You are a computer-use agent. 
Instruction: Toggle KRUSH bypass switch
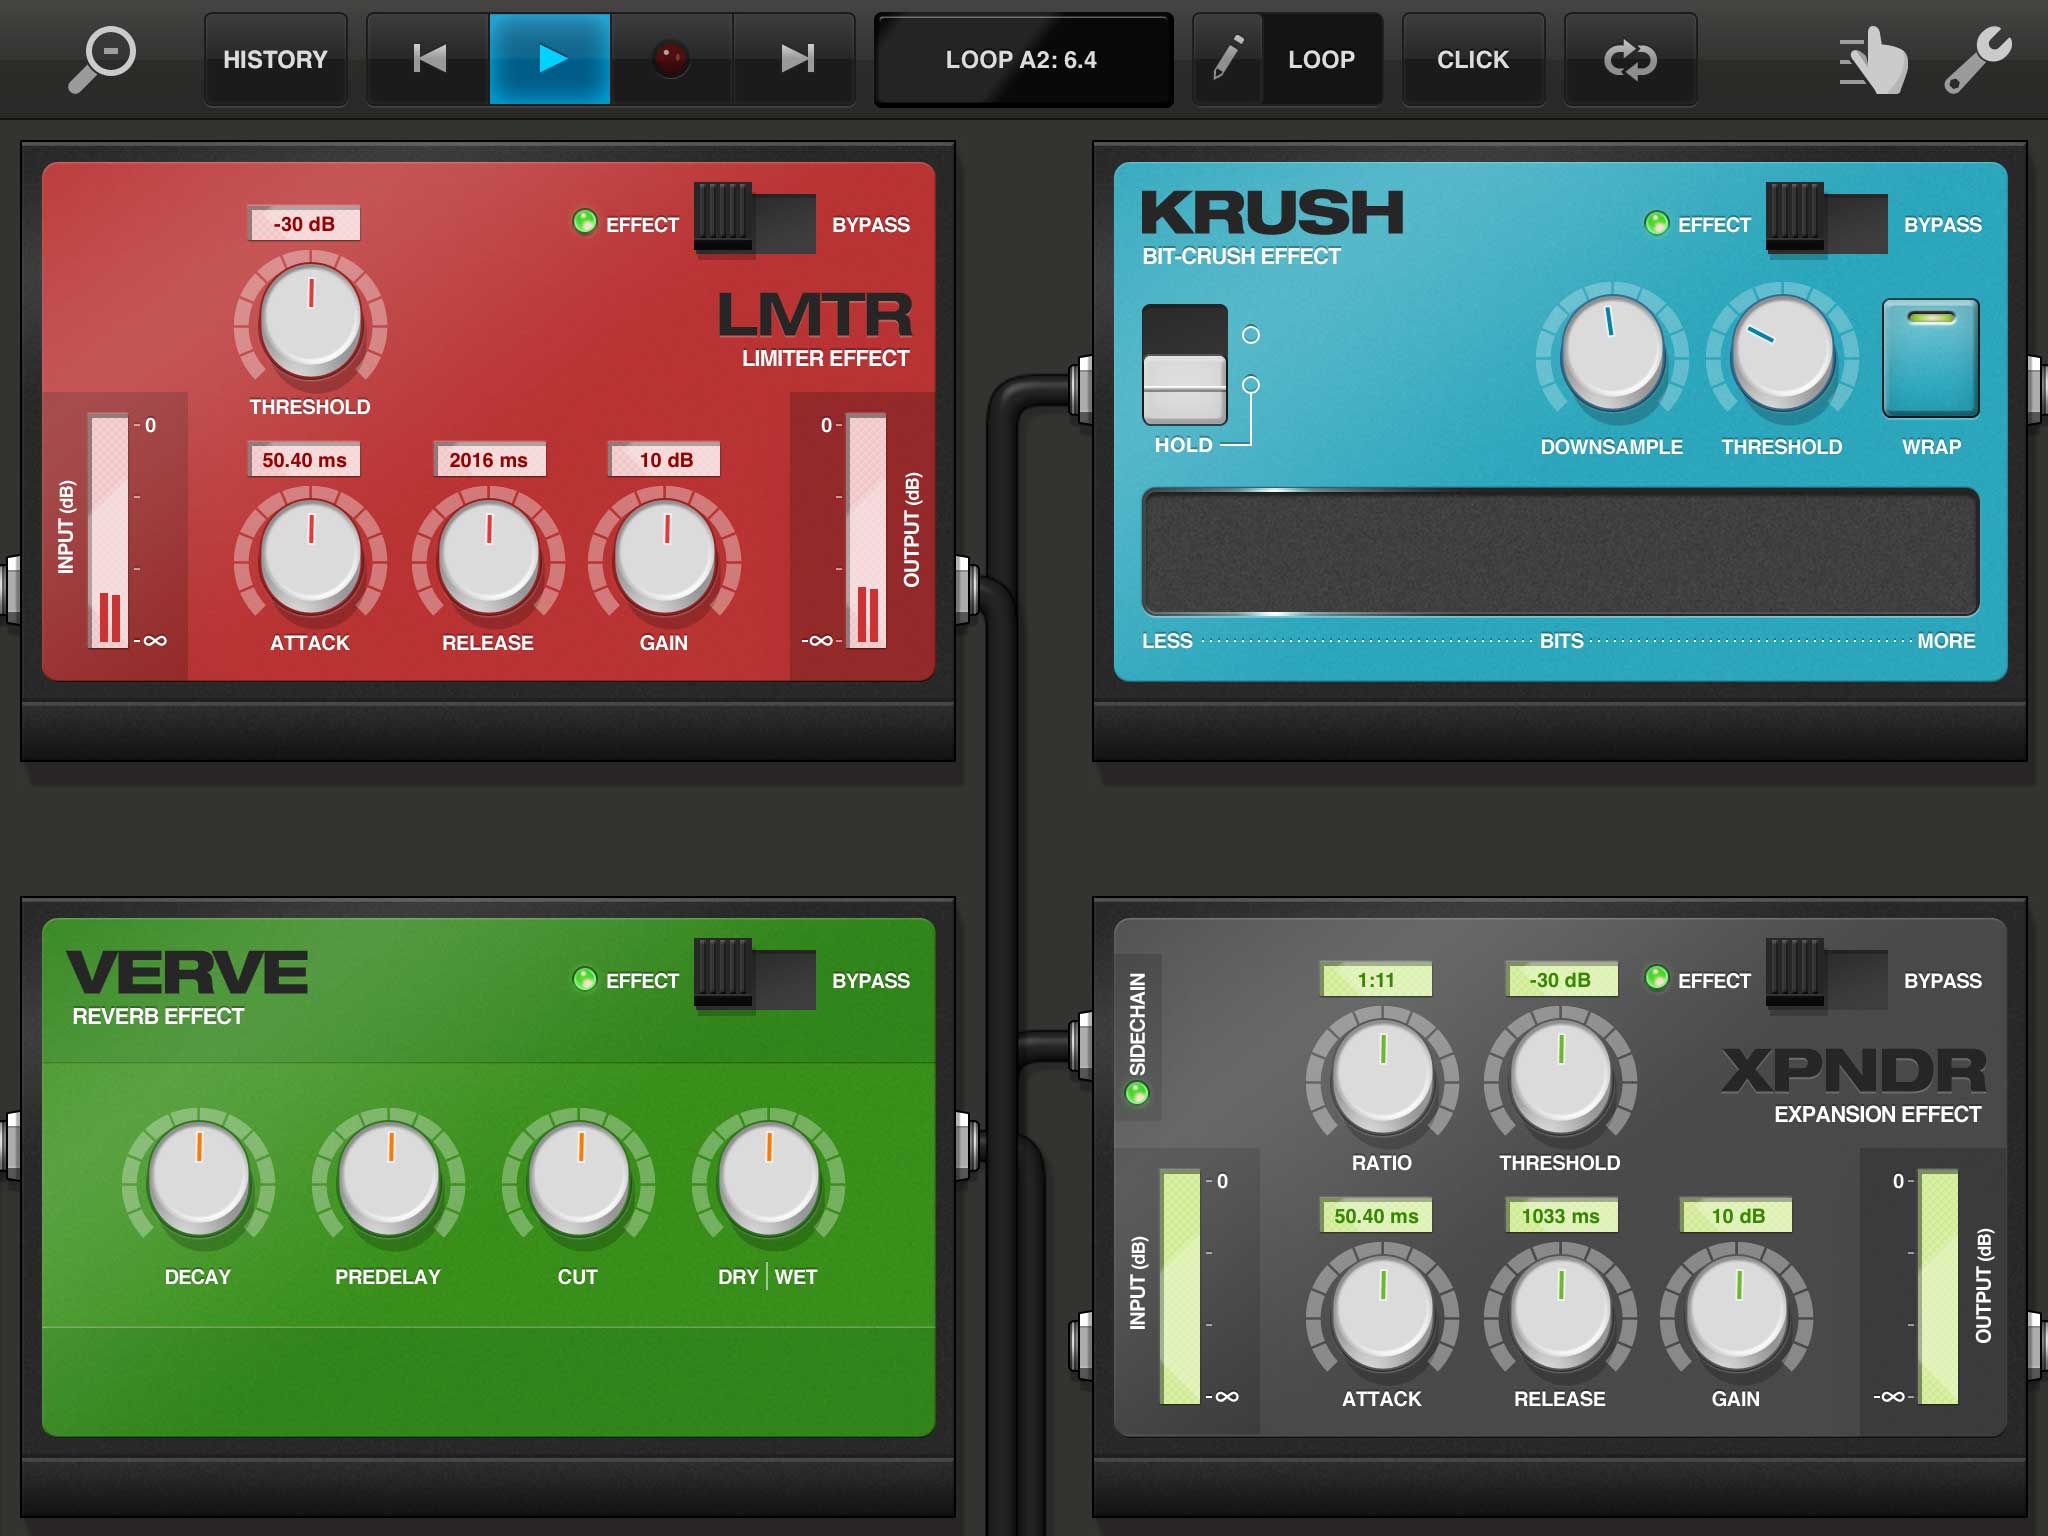(x=1826, y=219)
